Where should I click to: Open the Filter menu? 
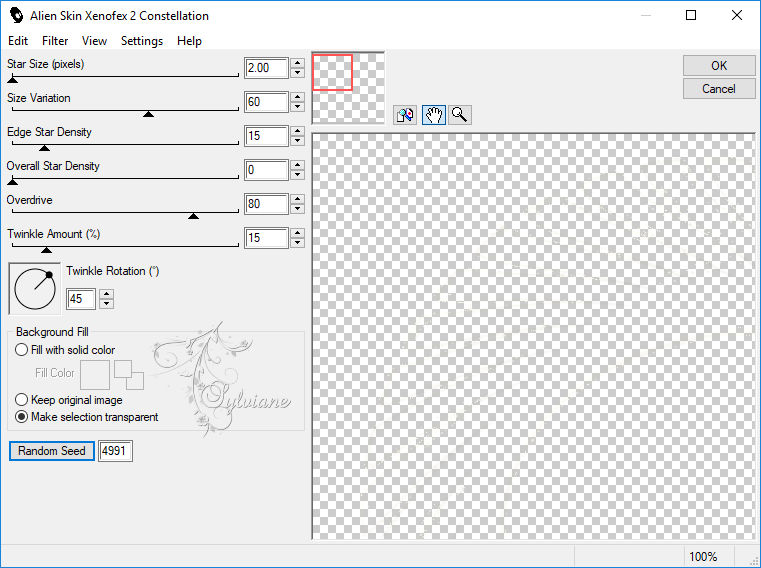55,41
